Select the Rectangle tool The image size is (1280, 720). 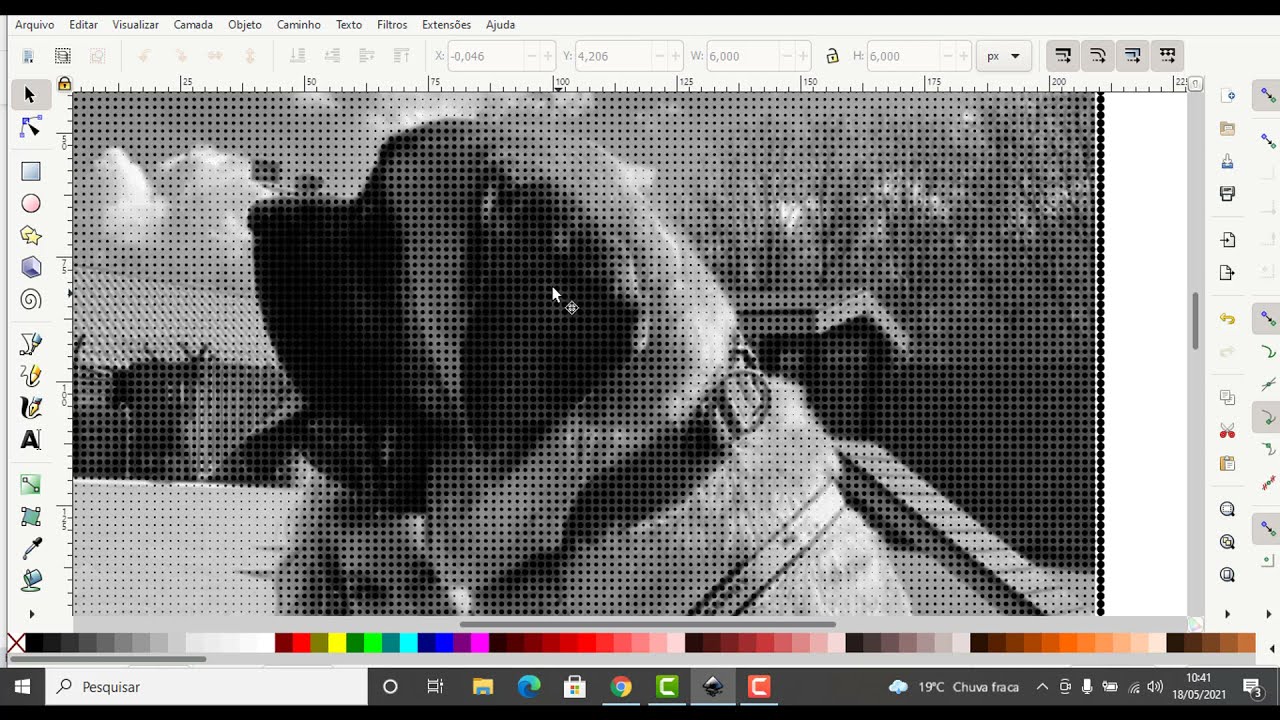[30, 171]
